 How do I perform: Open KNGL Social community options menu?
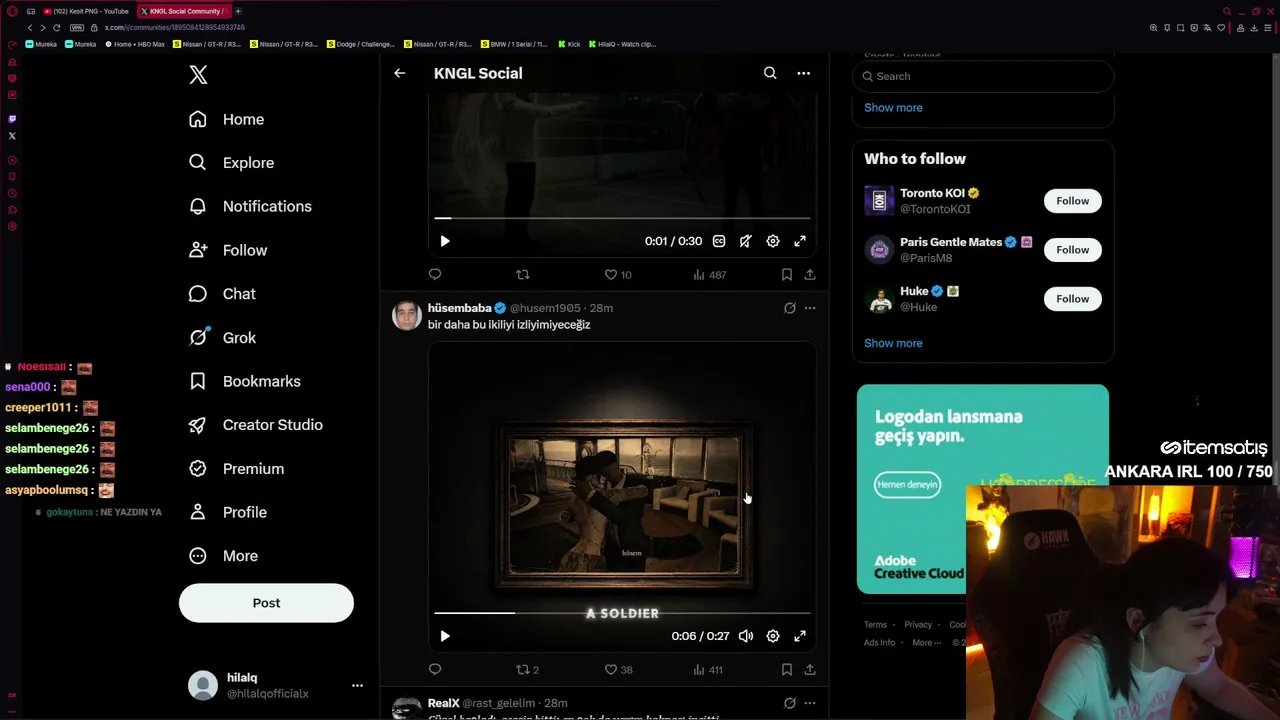(x=803, y=73)
